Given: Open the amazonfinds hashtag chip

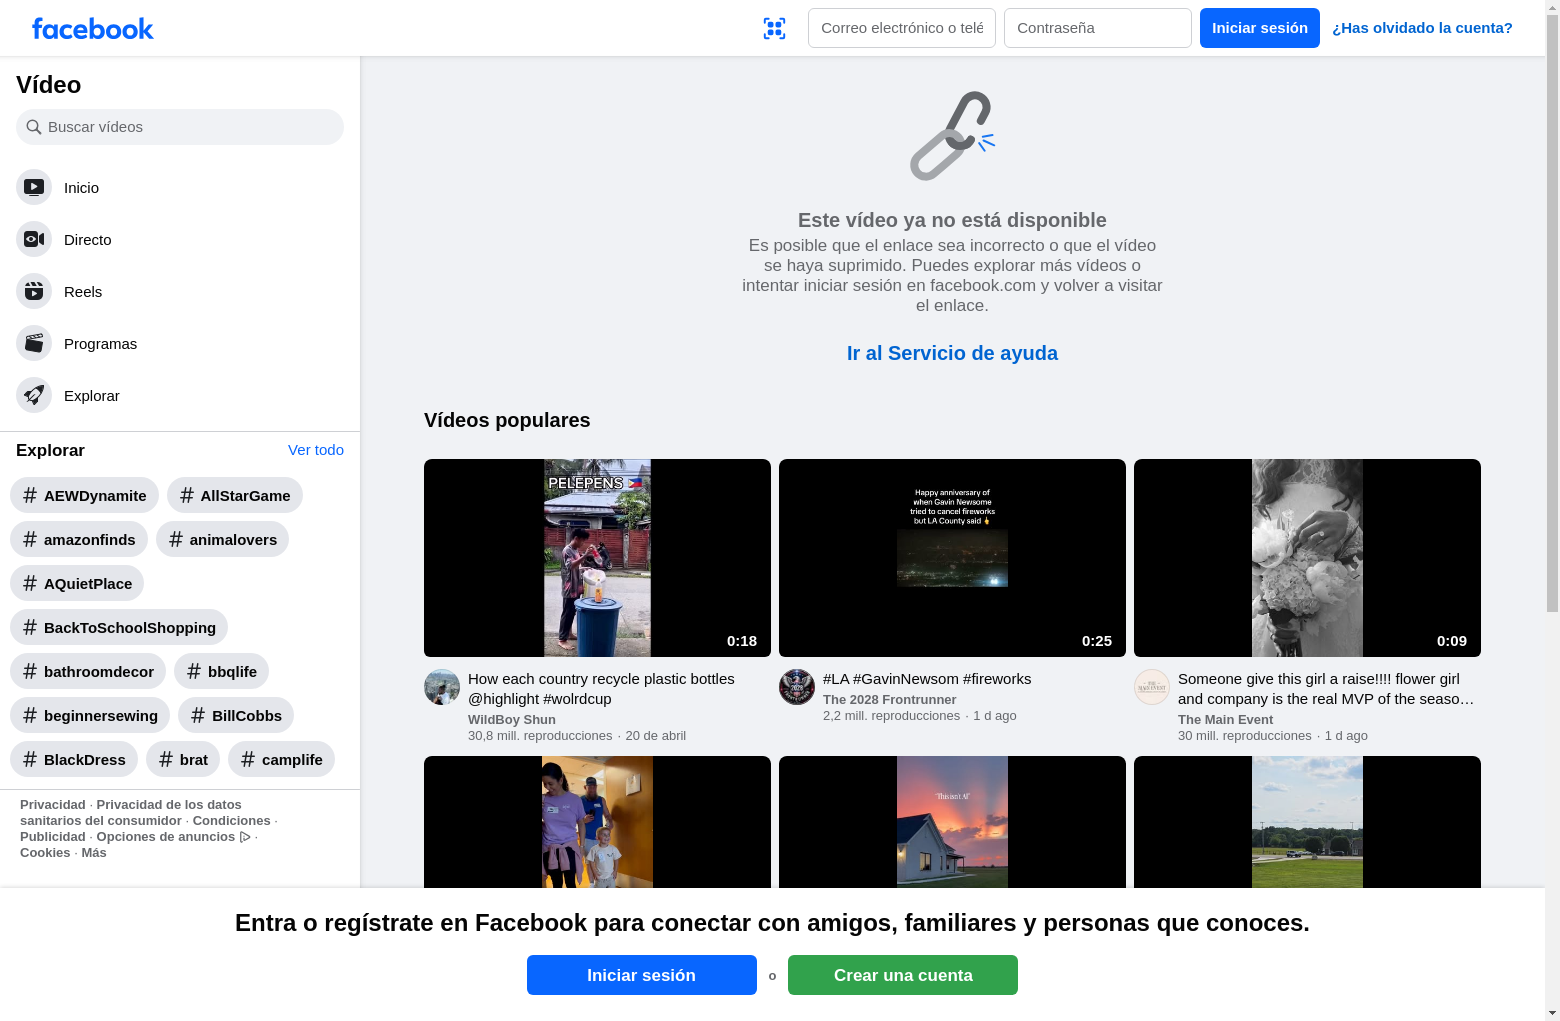Looking at the screenshot, I should click(x=79, y=539).
